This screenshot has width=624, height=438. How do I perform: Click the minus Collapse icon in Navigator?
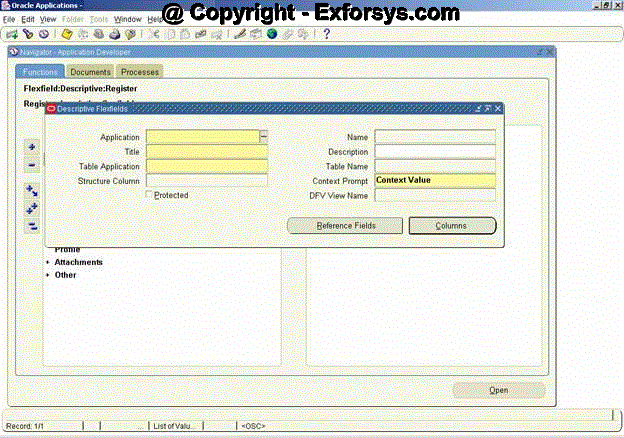(x=32, y=165)
